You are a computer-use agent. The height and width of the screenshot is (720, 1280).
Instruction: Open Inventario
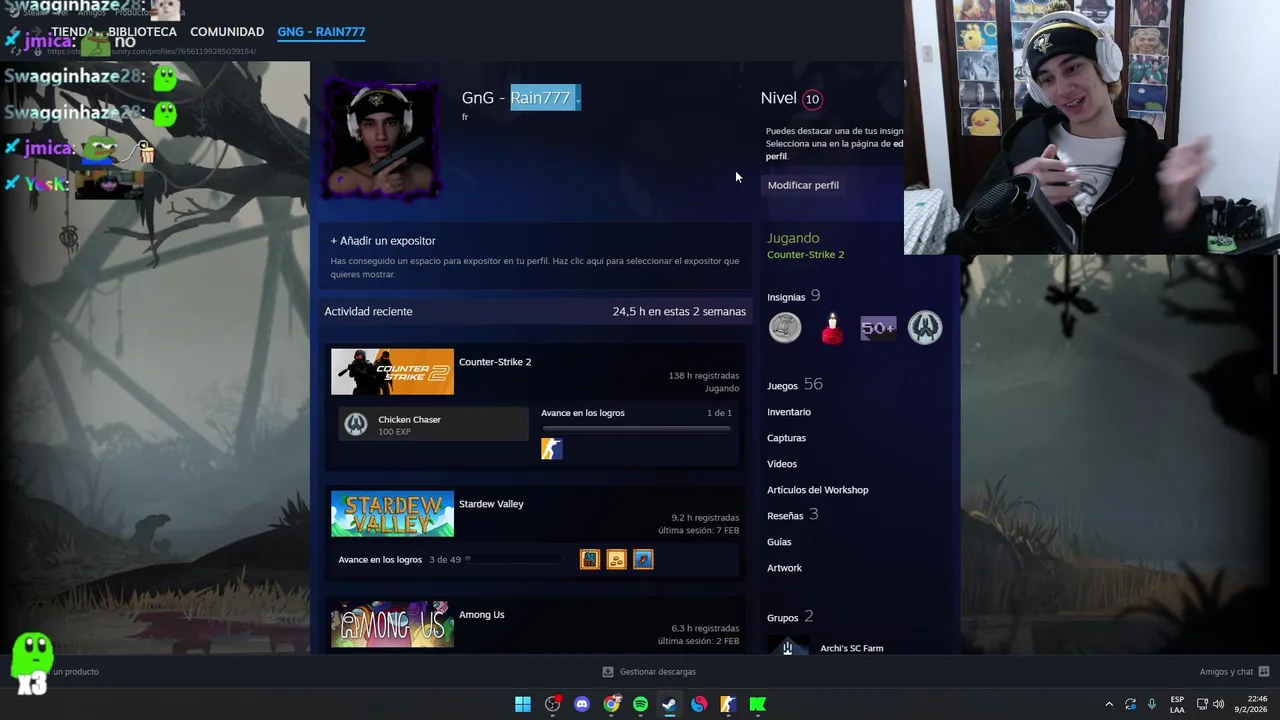(789, 412)
